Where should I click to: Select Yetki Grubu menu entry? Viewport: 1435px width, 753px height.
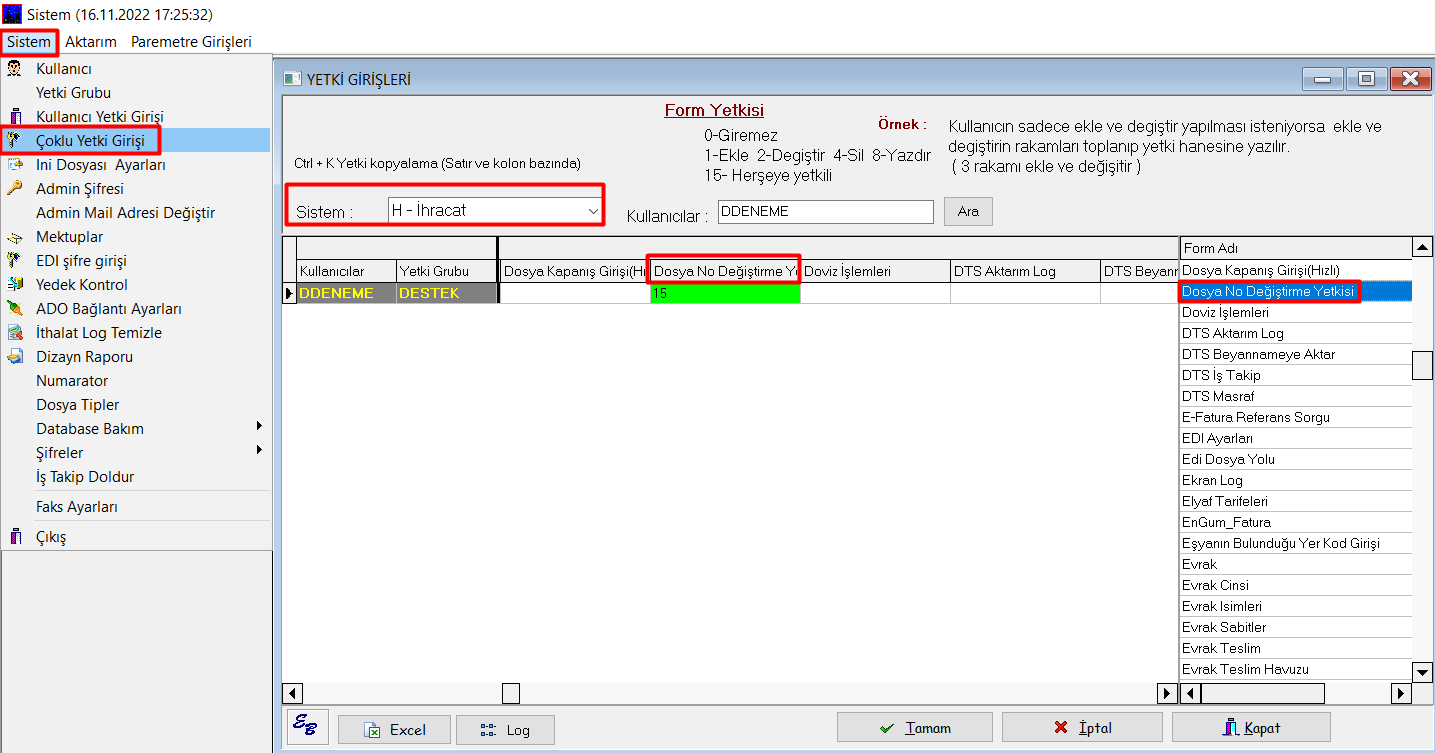(73, 93)
